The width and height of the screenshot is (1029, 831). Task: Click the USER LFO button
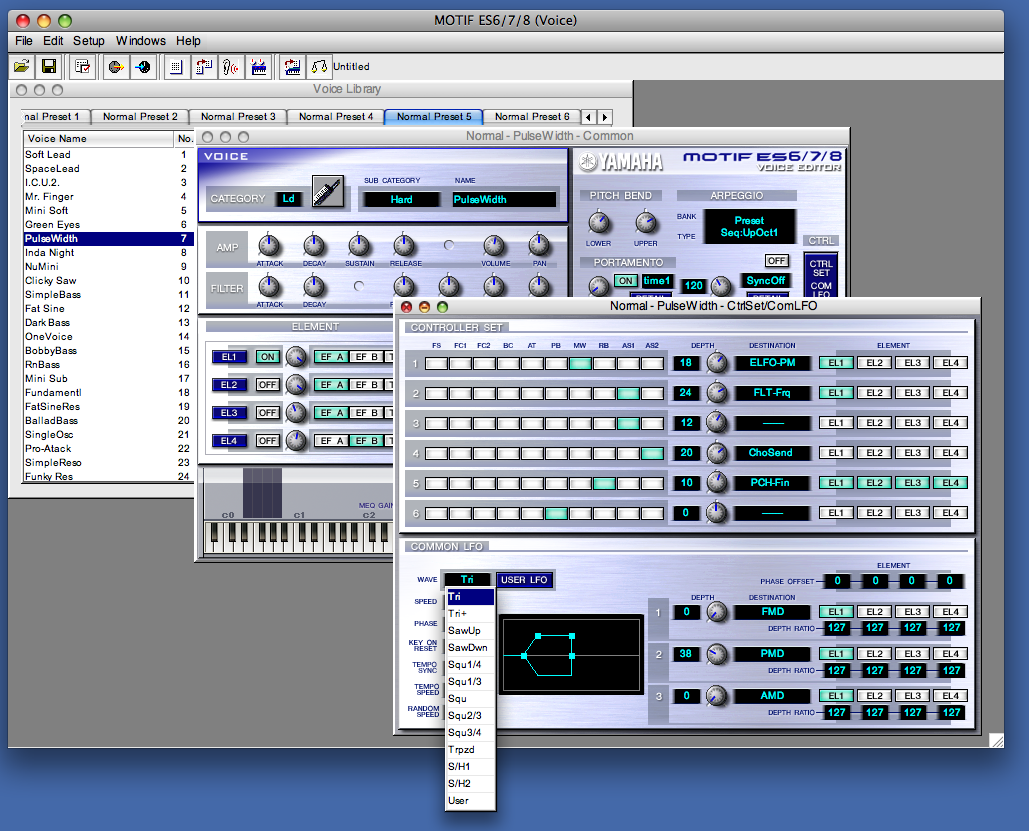pyautogui.click(x=524, y=580)
